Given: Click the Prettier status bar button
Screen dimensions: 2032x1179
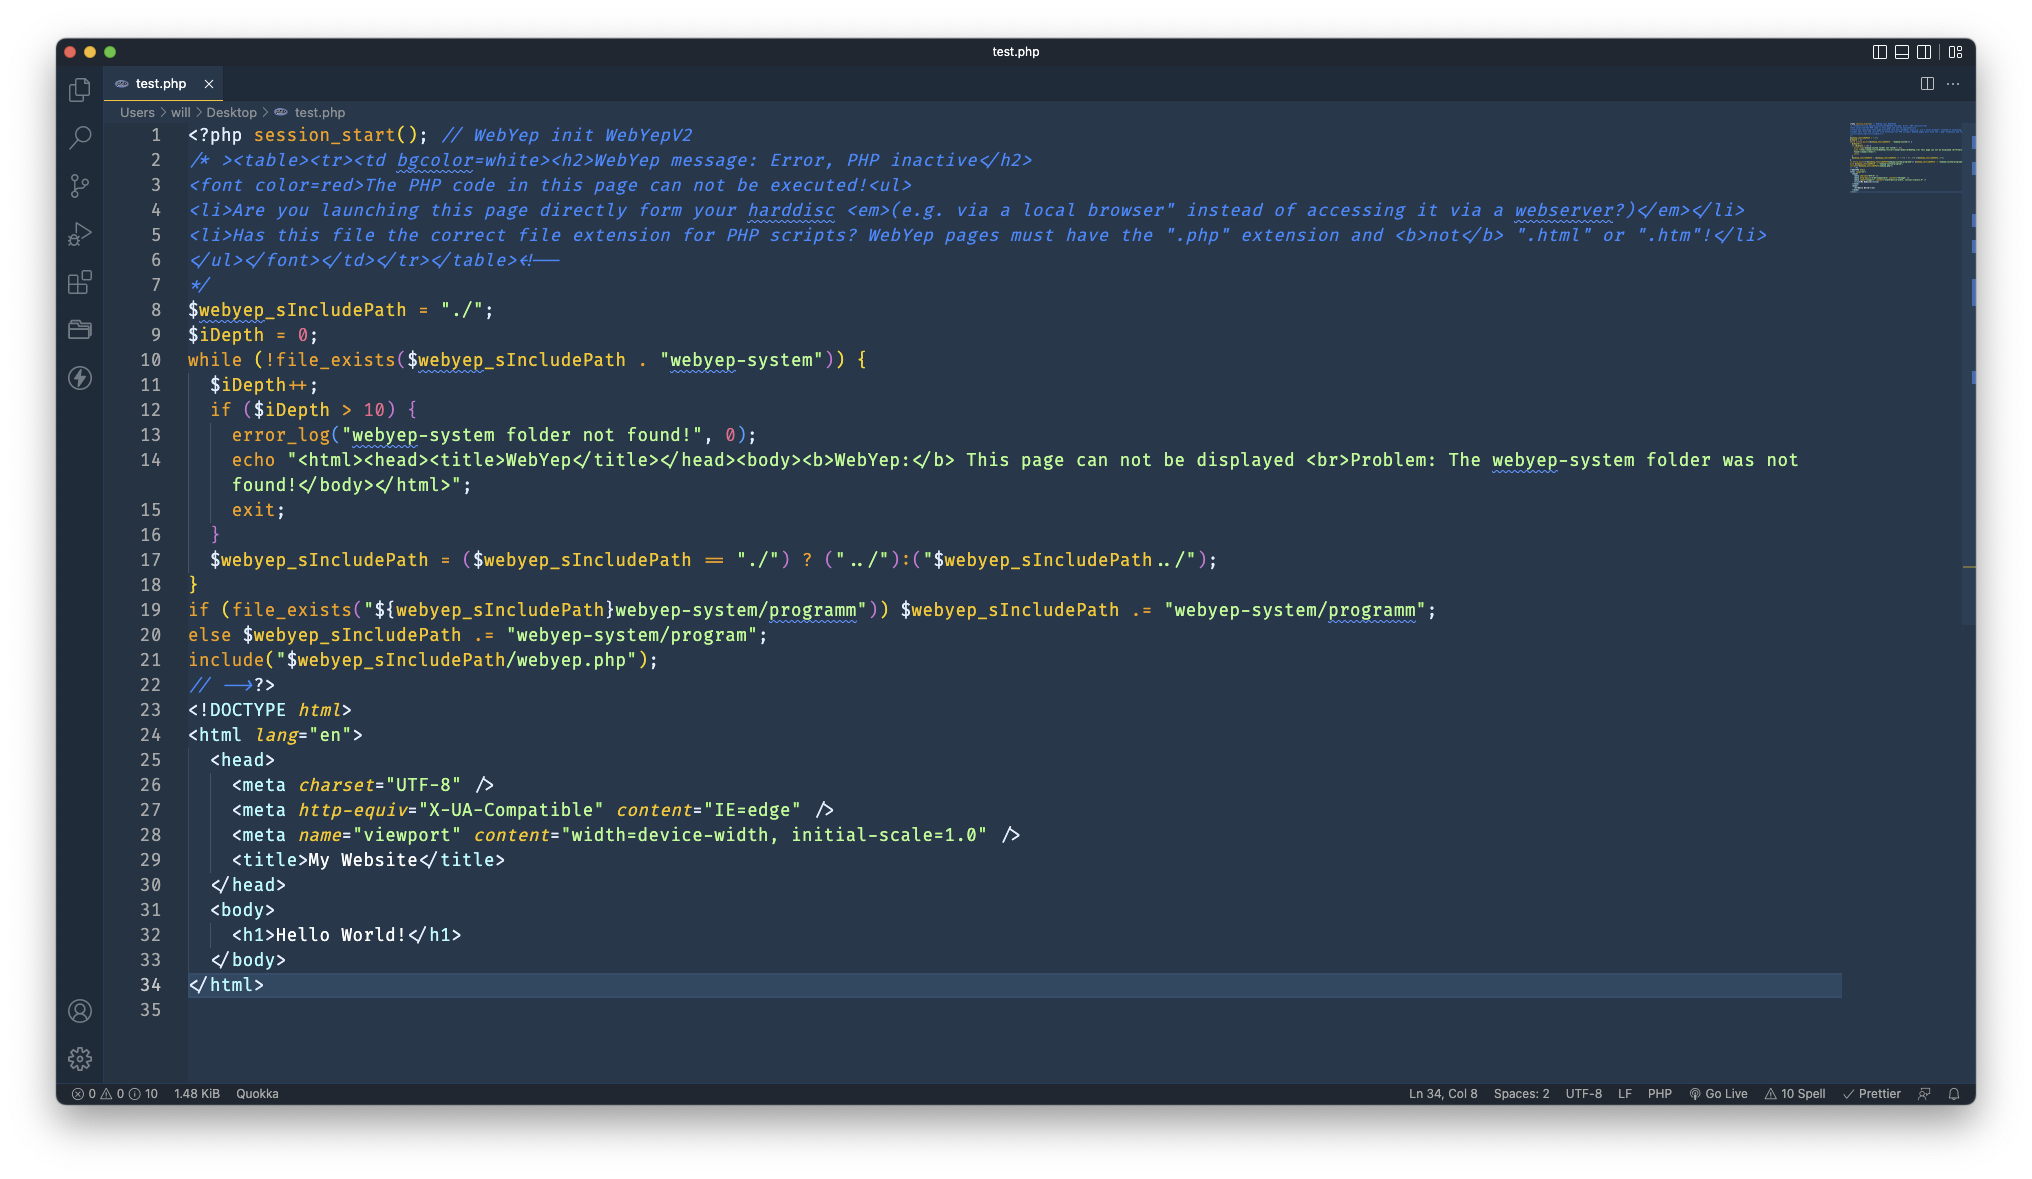Looking at the screenshot, I should click(x=1871, y=1094).
